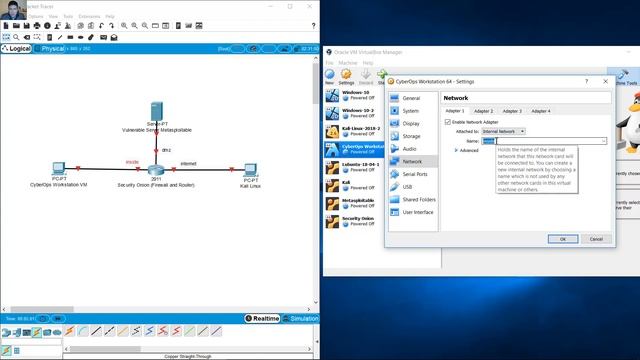This screenshot has width=640, height=360.
Task: Switch Packet Tracer to Simulation mode
Action: (x=300, y=318)
